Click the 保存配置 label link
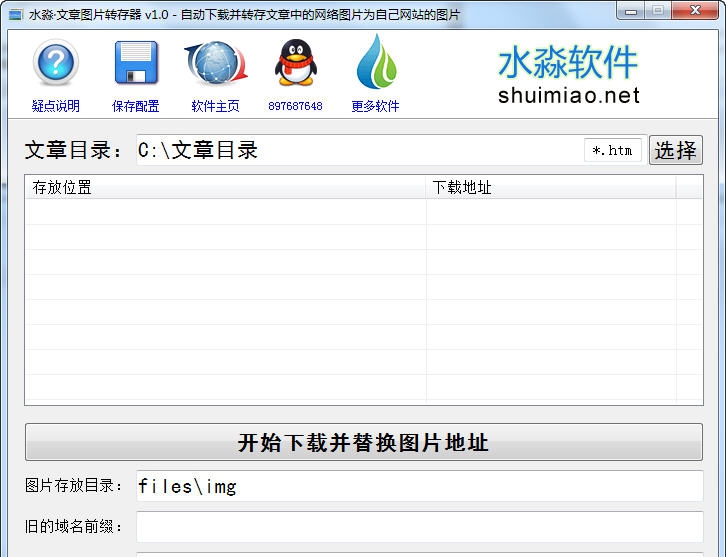The image size is (726, 557). tap(136, 106)
